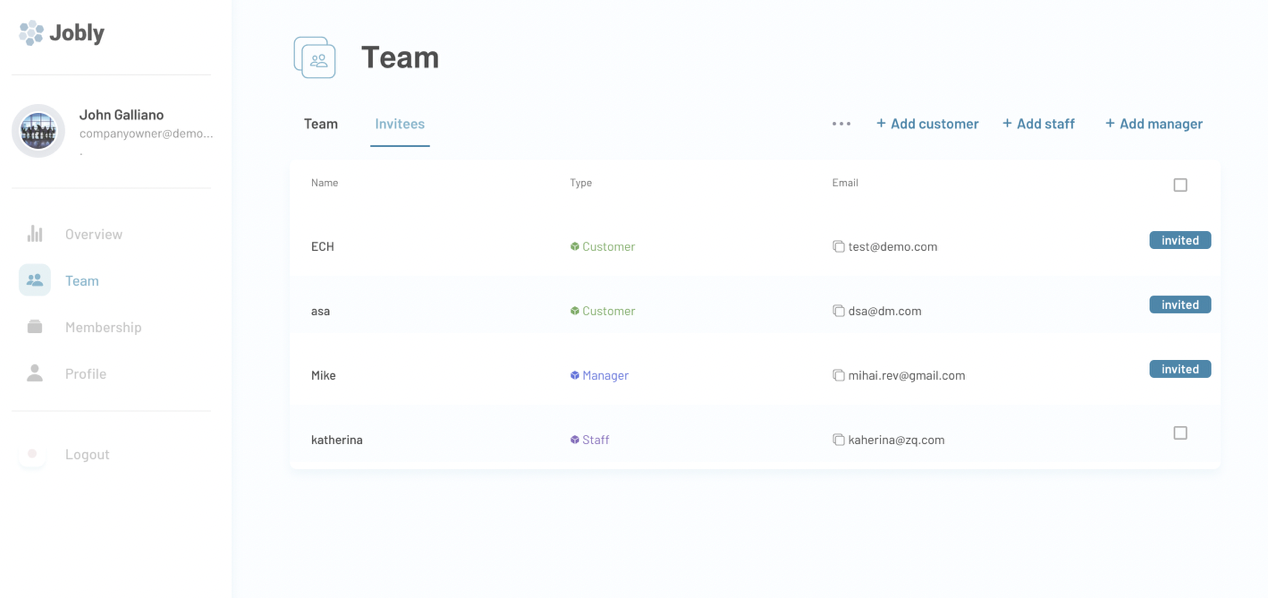Click the Logout icon in sidebar
Viewport: 1268px width, 598px height.
click(33, 454)
